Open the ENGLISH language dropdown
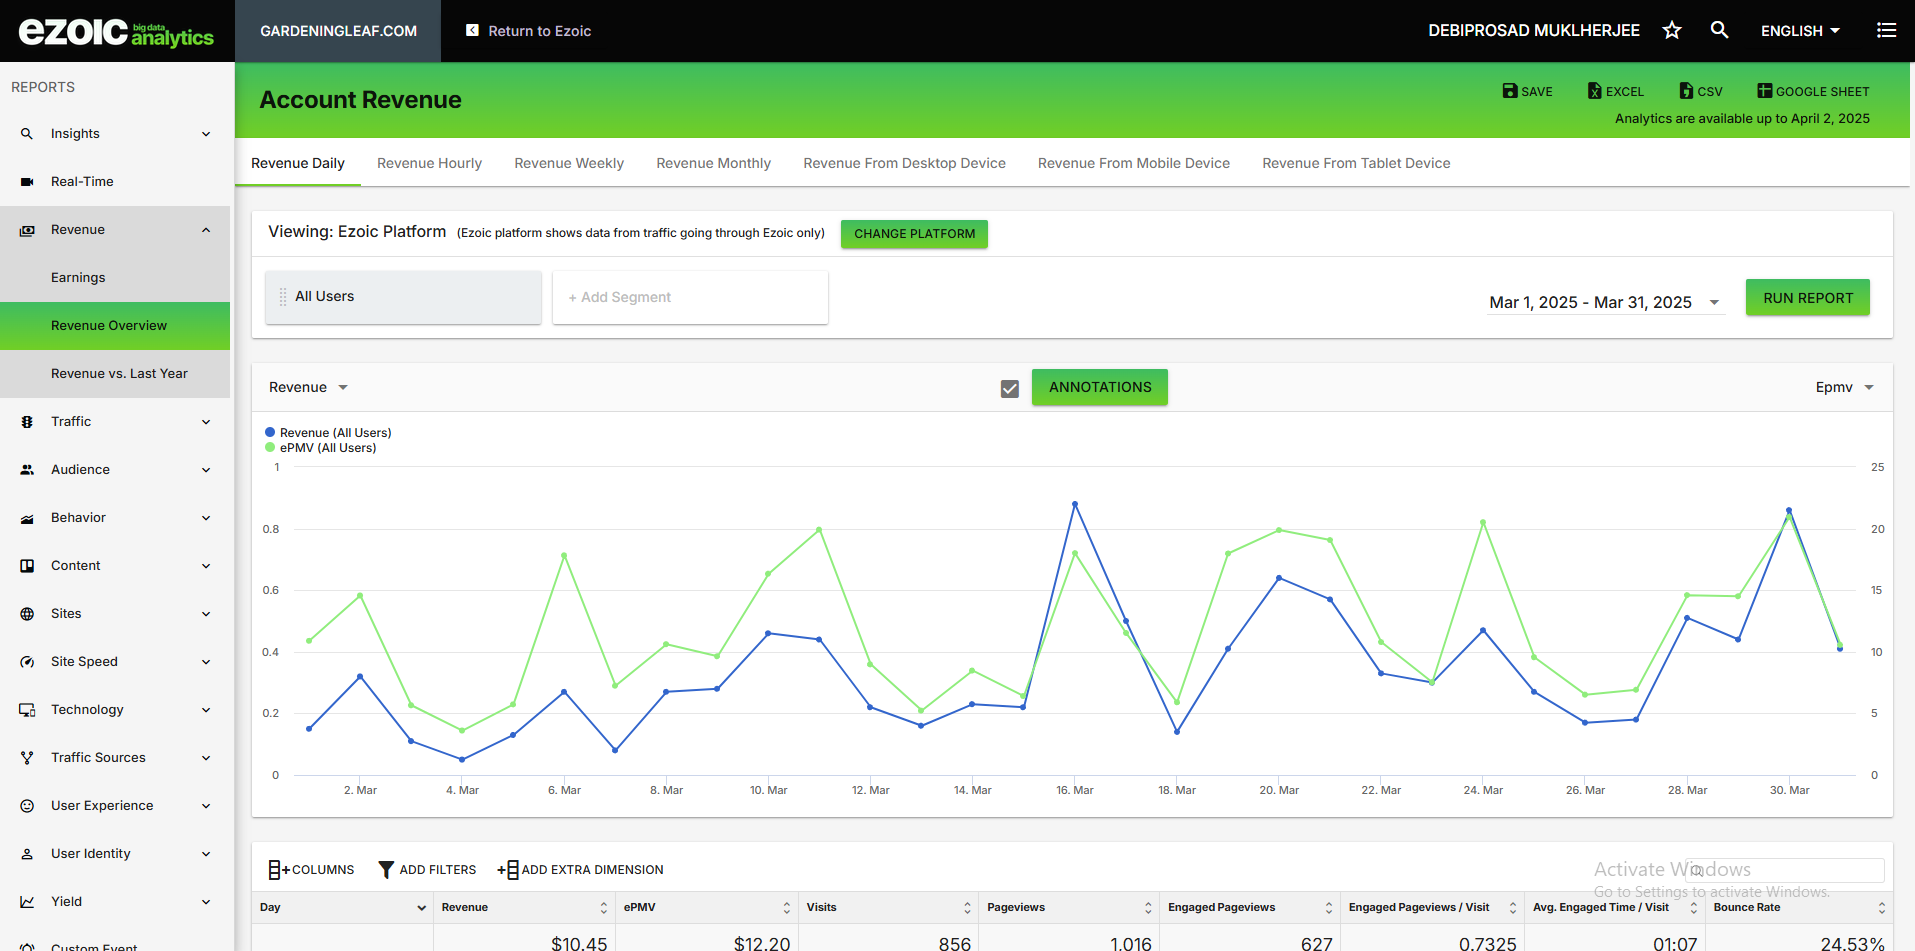The image size is (1915, 951). 1800,31
